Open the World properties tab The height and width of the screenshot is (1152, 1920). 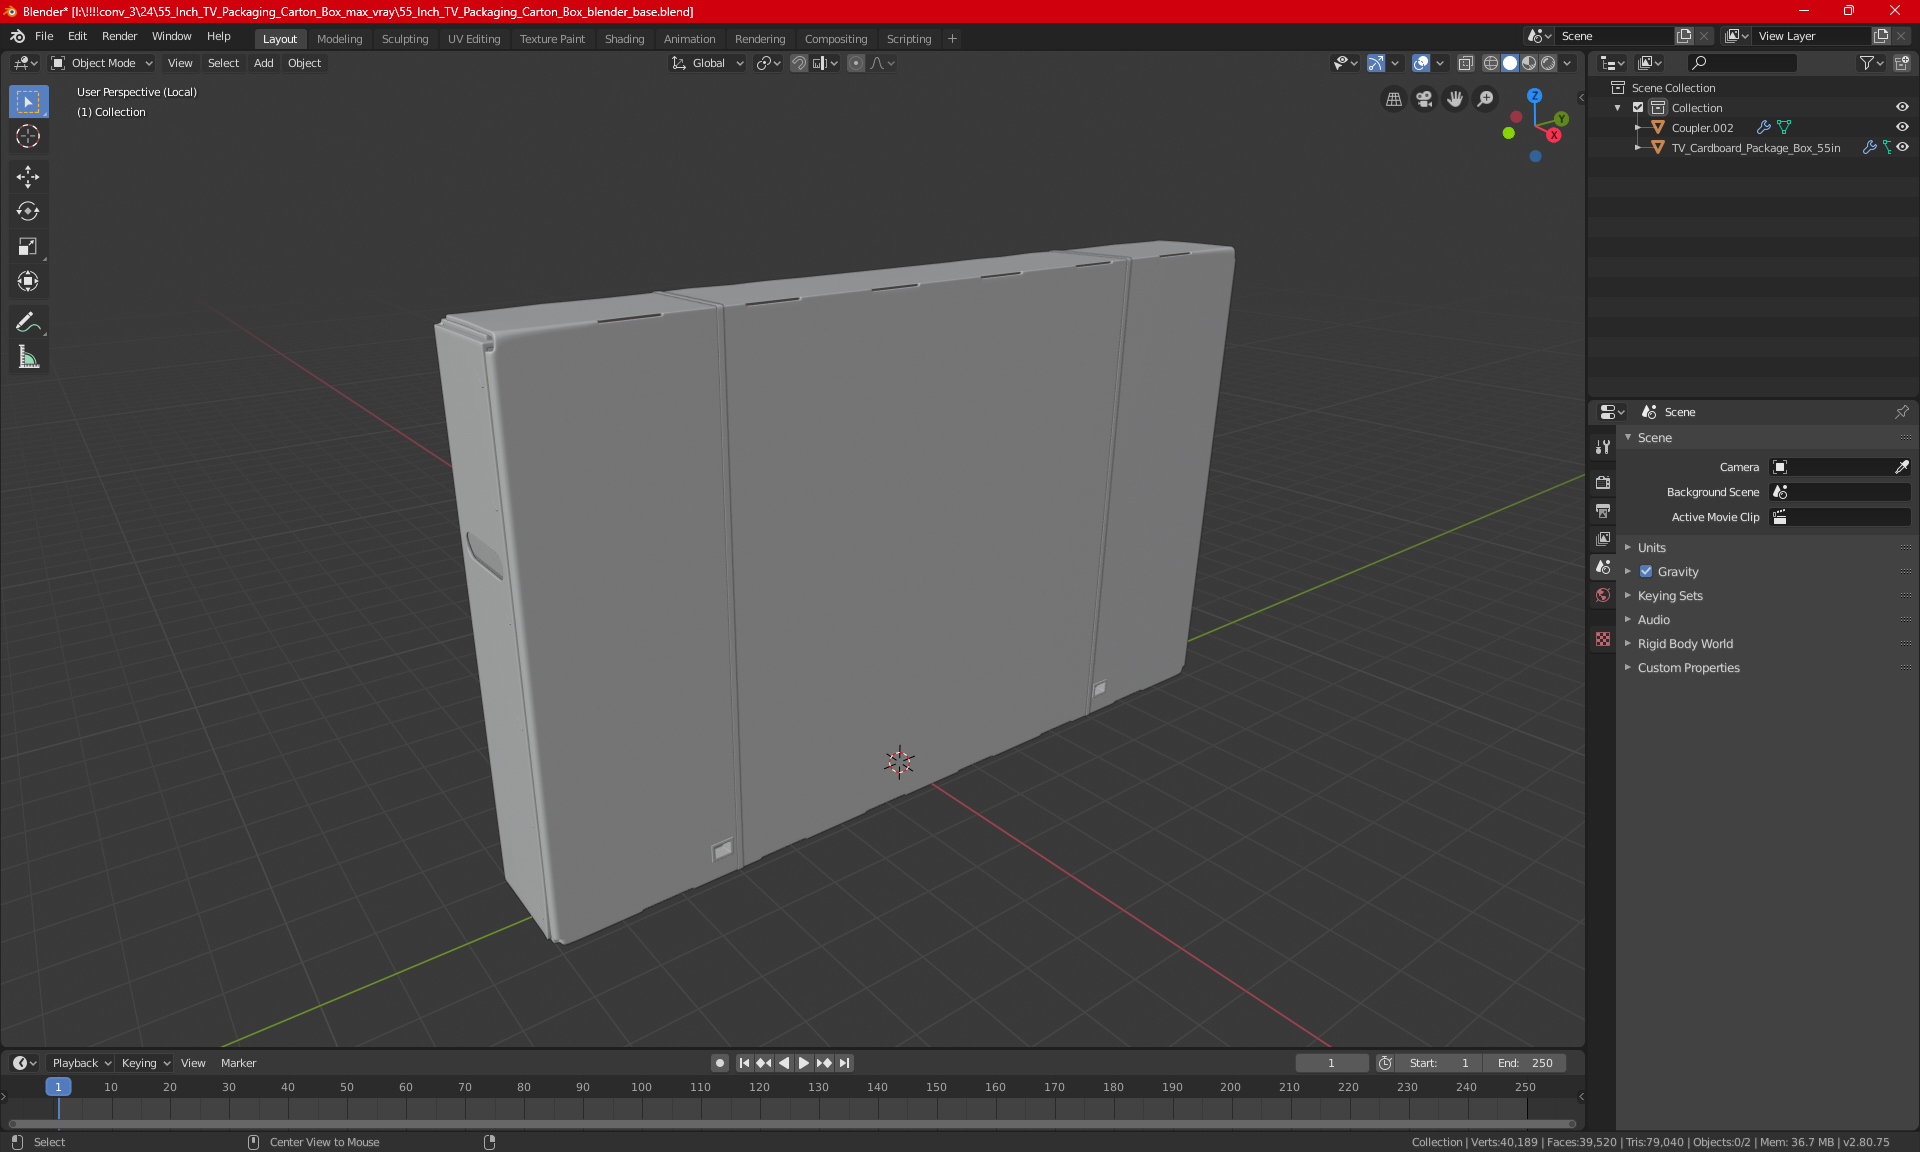[x=1603, y=595]
